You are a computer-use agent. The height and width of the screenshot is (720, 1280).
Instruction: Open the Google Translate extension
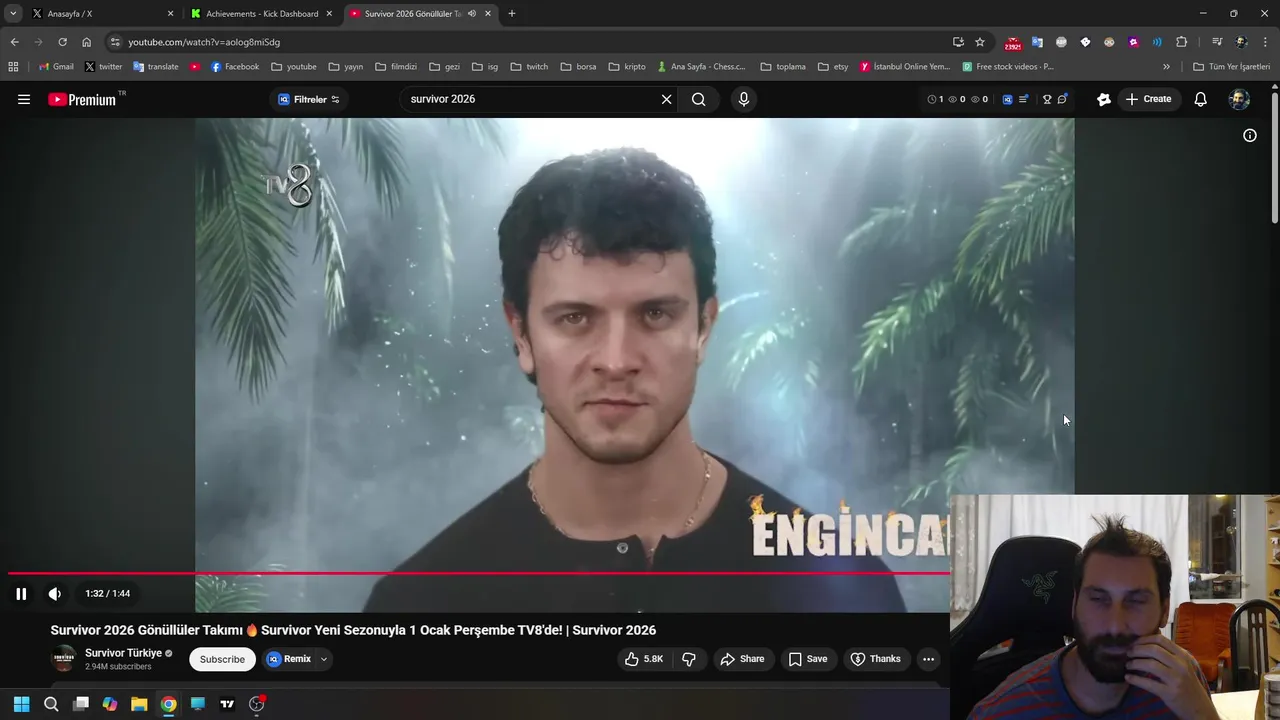coord(1037,42)
